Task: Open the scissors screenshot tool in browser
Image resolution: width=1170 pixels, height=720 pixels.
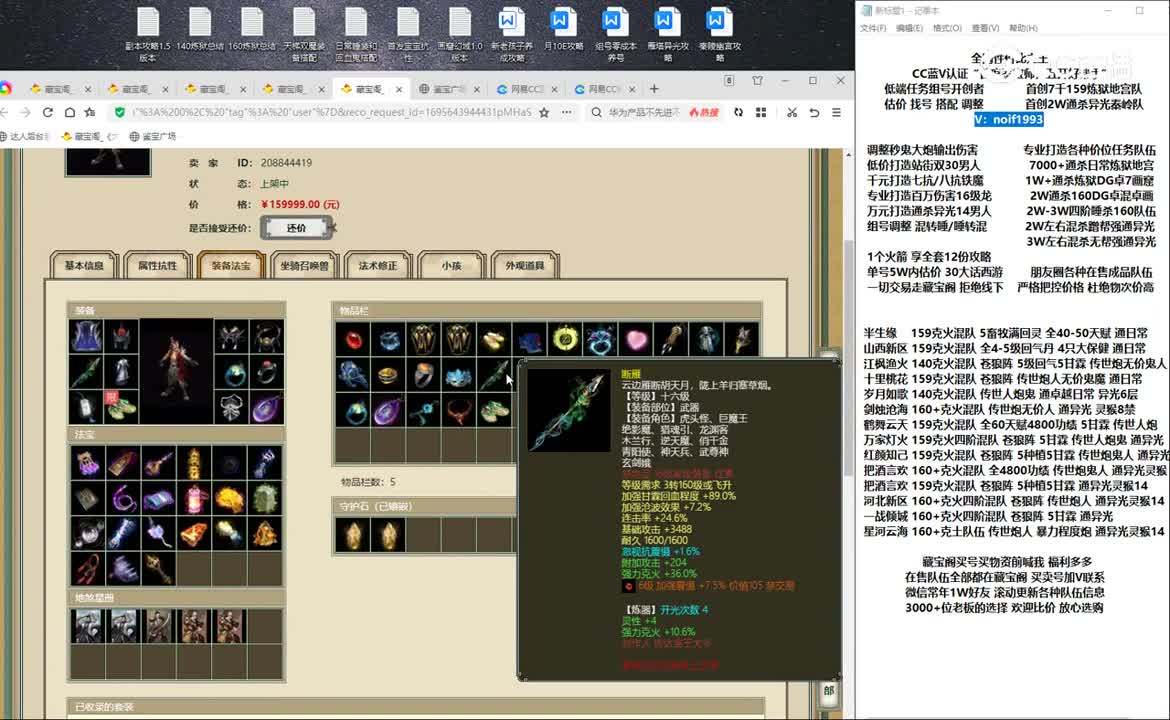Action: coord(792,112)
